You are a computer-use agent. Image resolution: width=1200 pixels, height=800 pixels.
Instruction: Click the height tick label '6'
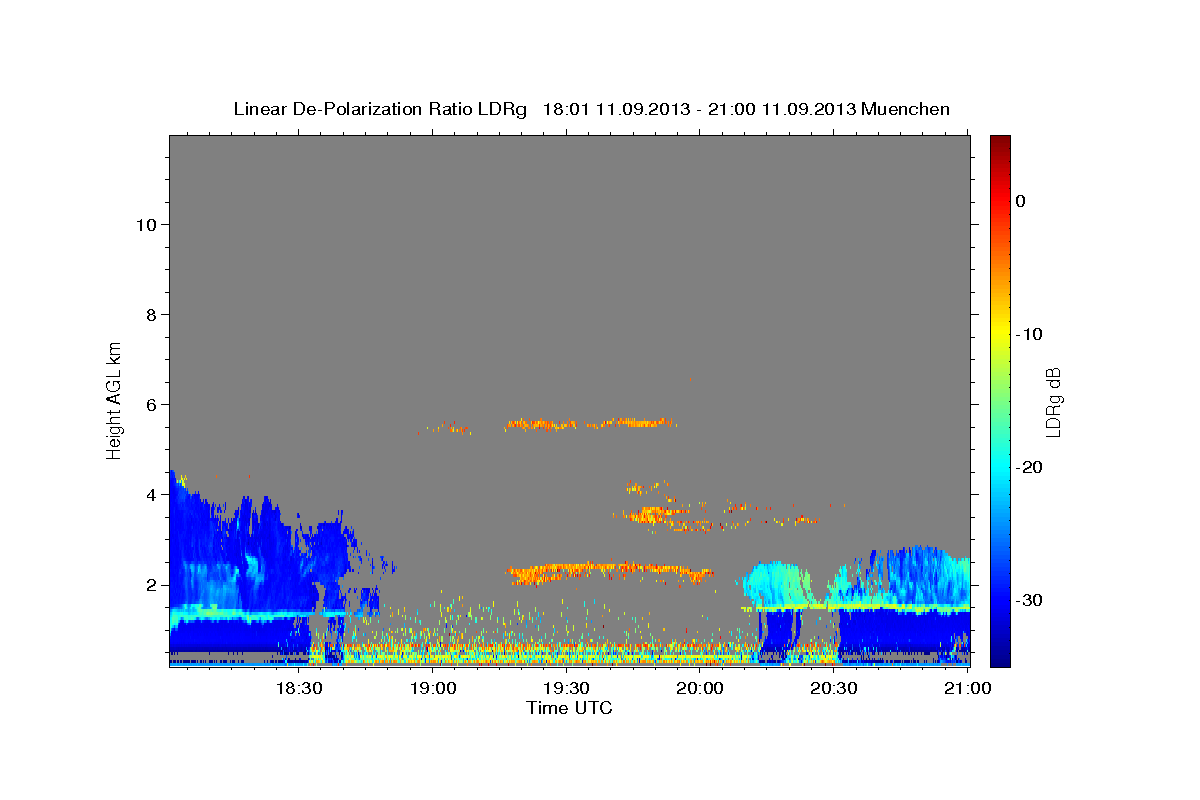point(150,405)
